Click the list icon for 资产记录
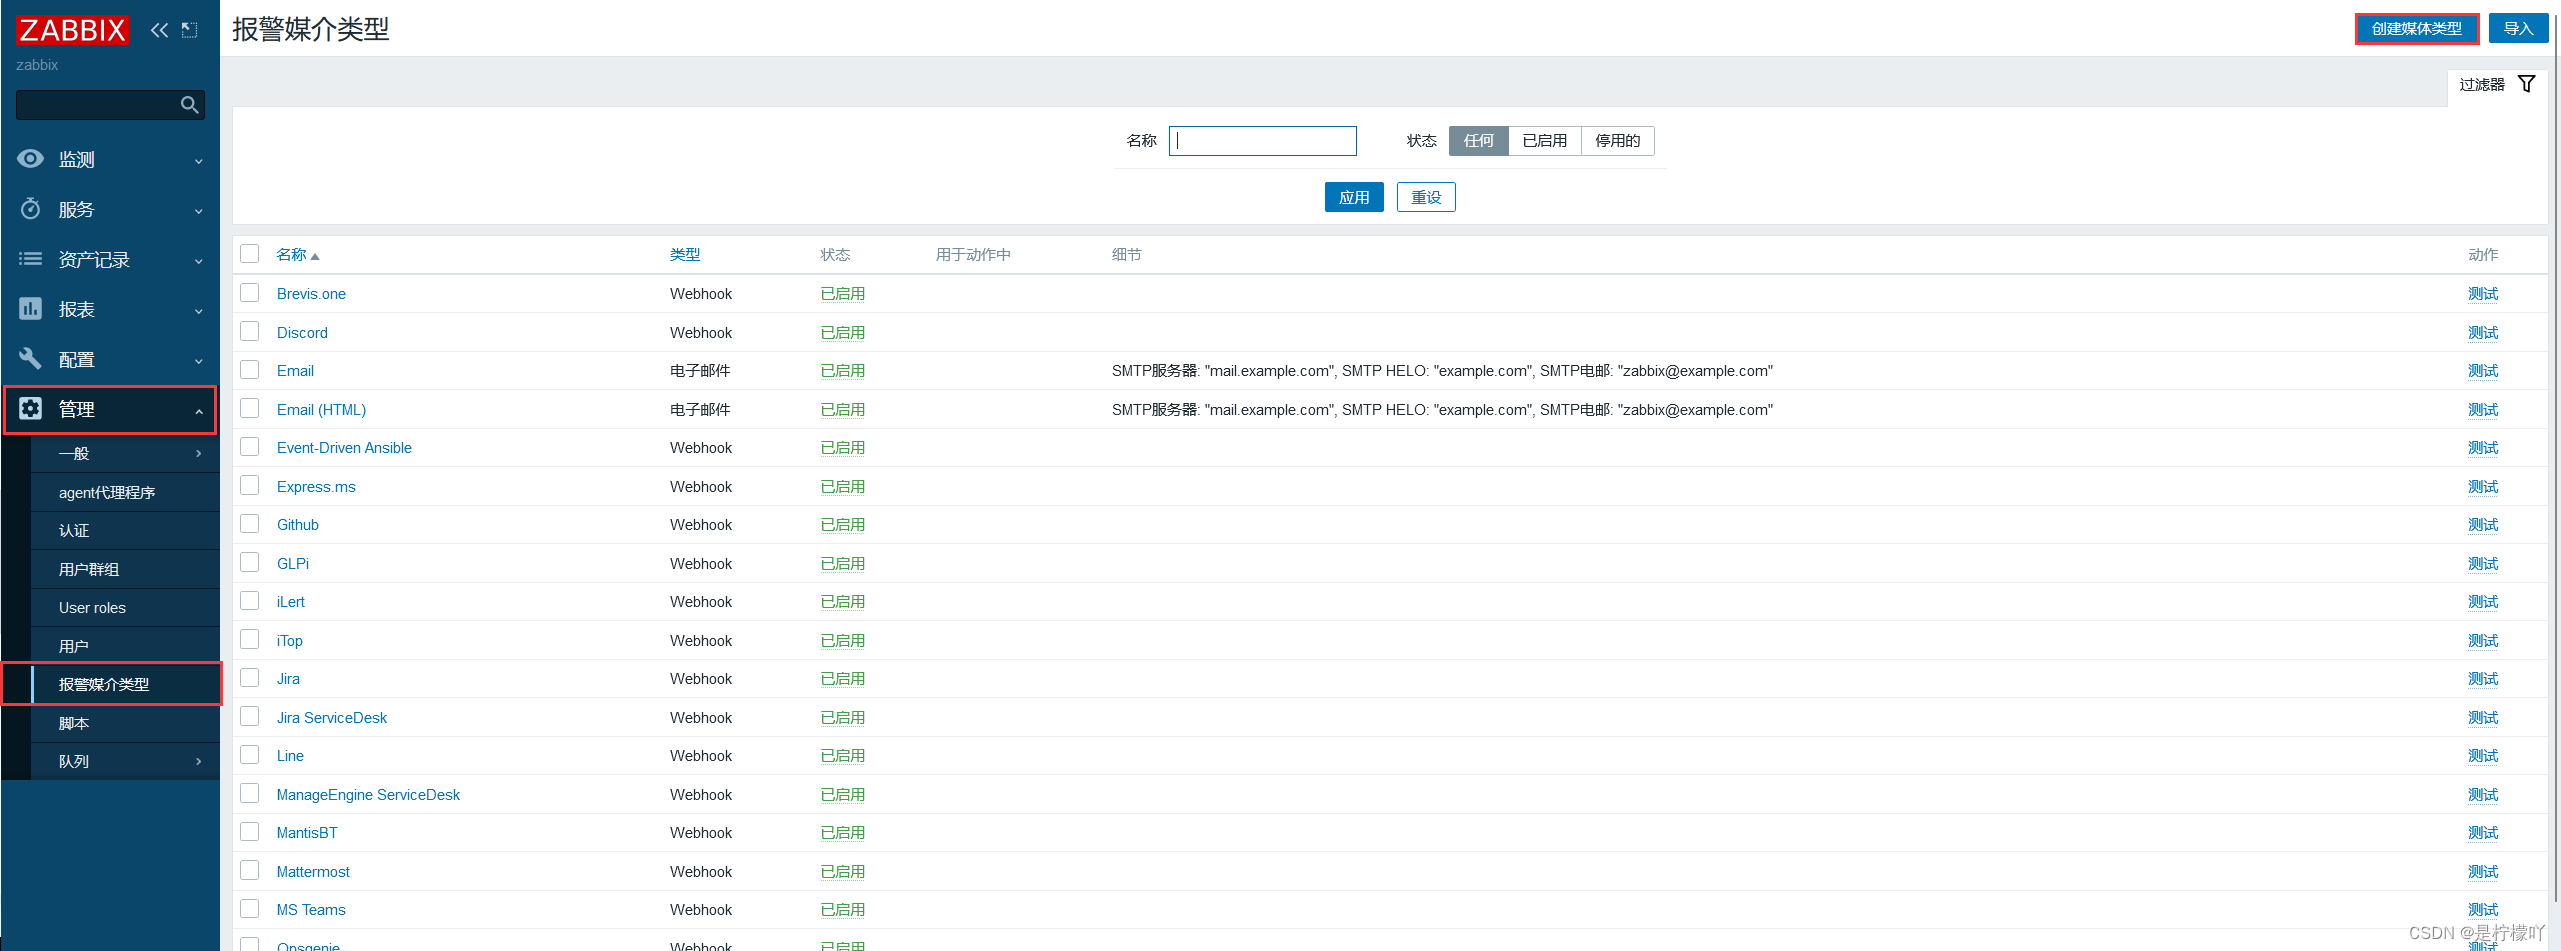This screenshot has width=2561, height=951. pos(31,259)
